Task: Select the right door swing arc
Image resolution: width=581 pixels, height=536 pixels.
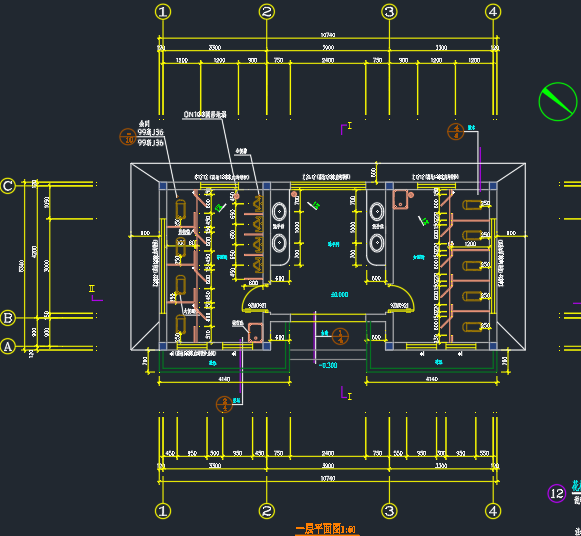Action: pyautogui.click(x=401, y=298)
